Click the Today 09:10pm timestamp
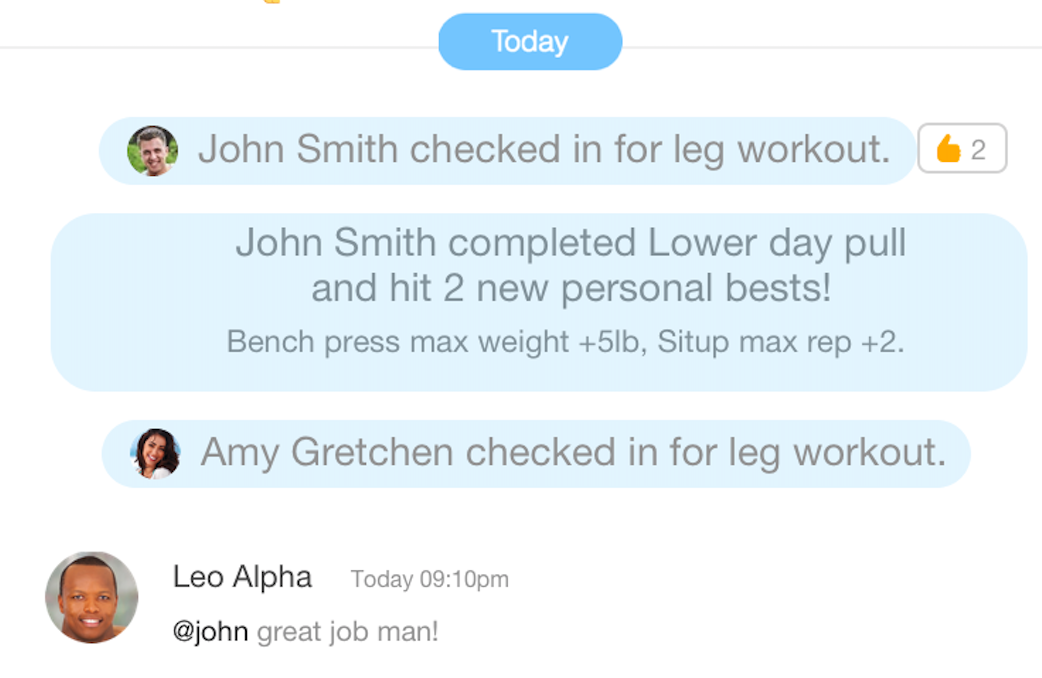1042x678 pixels. pyautogui.click(x=430, y=580)
